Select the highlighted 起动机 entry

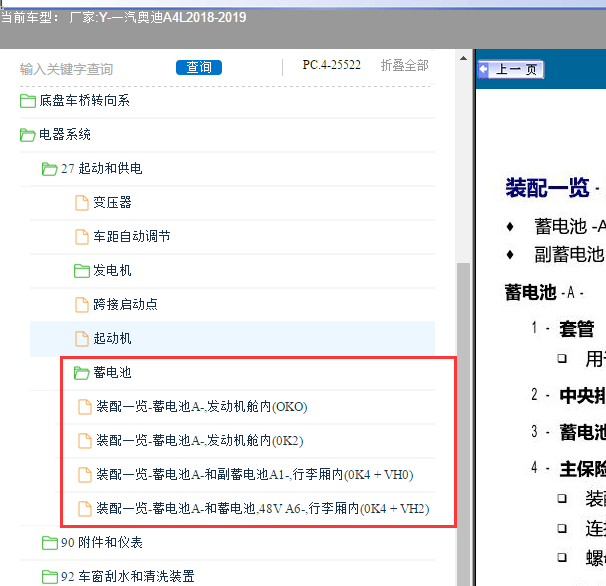(x=233, y=339)
